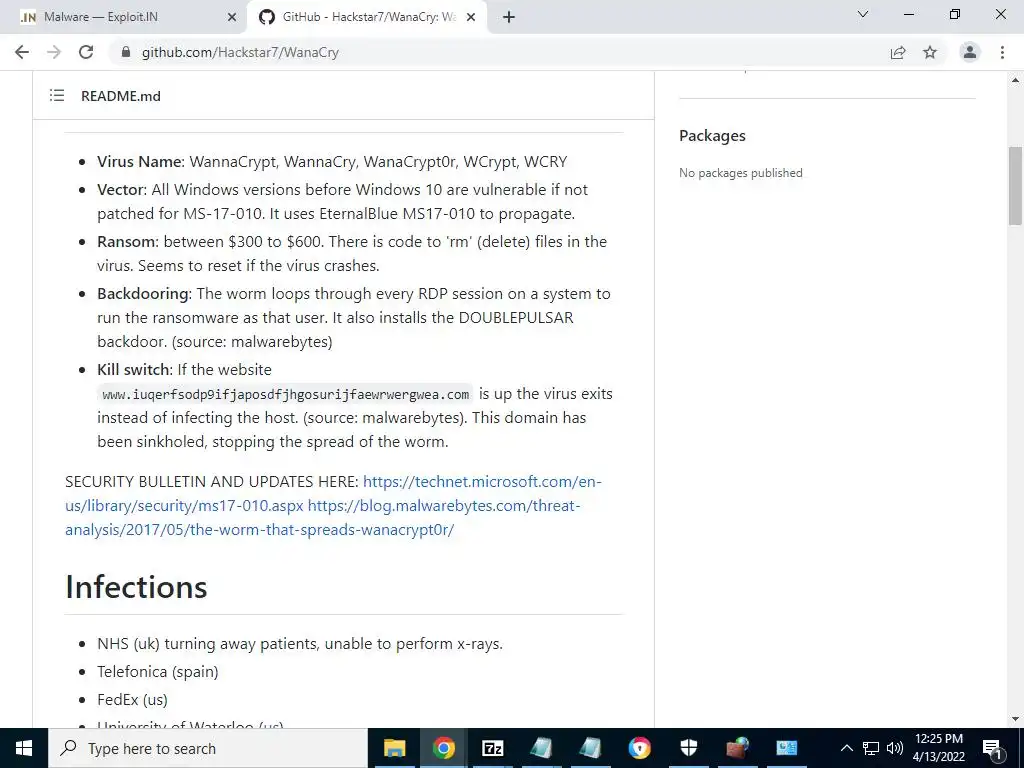Go forward in browser history
The height and width of the screenshot is (768, 1024).
coord(54,52)
